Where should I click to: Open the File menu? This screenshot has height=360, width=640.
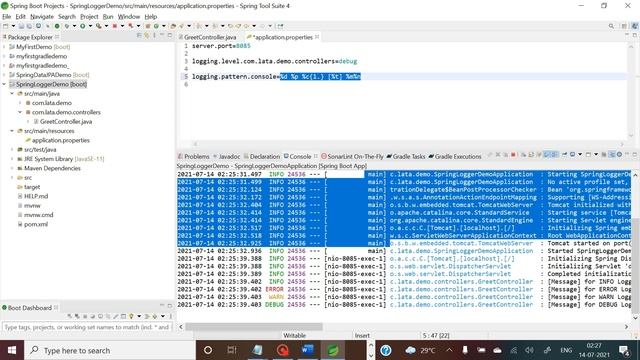pyautogui.click(x=7, y=16)
